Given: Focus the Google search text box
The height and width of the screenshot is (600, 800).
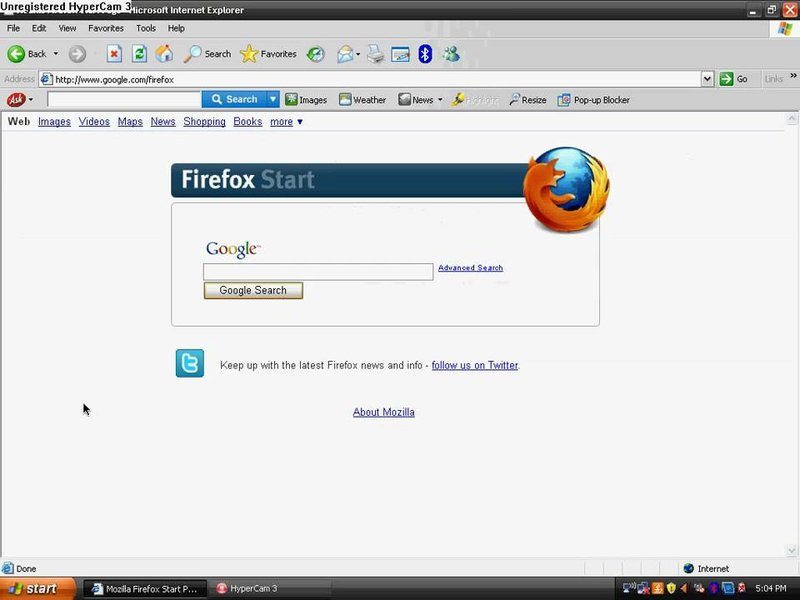Looking at the screenshot, I should [x=318, y=272].
